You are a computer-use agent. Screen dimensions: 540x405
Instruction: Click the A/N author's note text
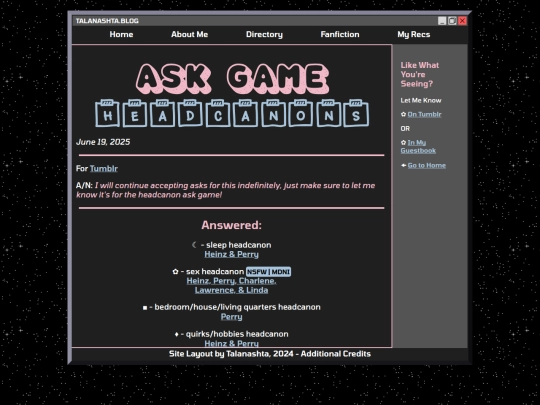226,190
